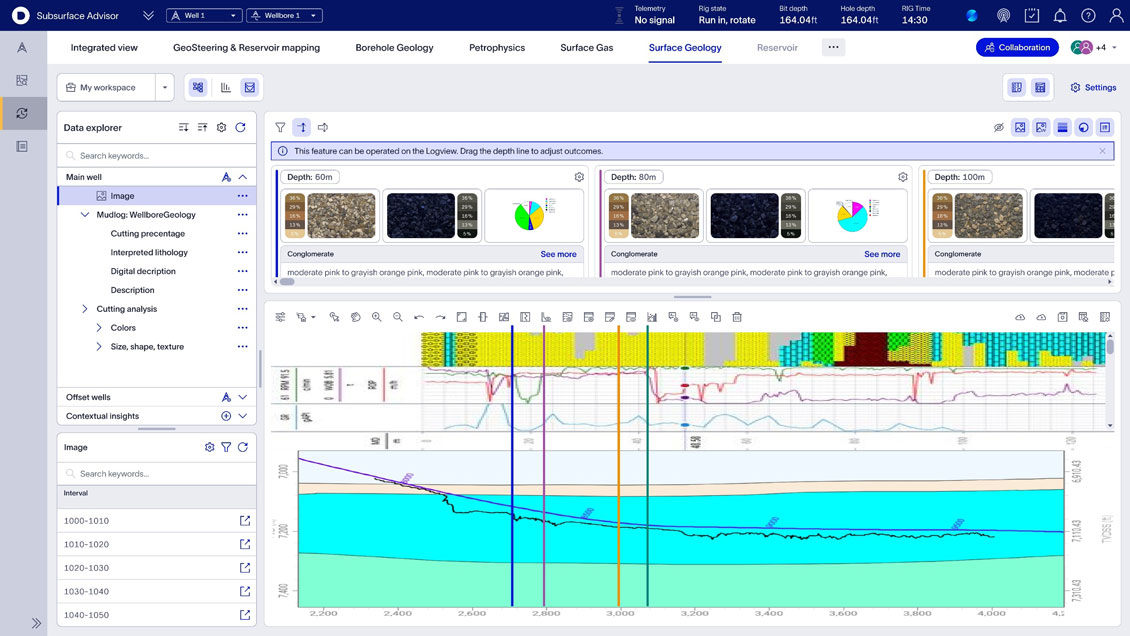The width and height of the screenshot is (1130, 636).
Task: Switch to the Petrophysics tab
Action: click(497, 47)
